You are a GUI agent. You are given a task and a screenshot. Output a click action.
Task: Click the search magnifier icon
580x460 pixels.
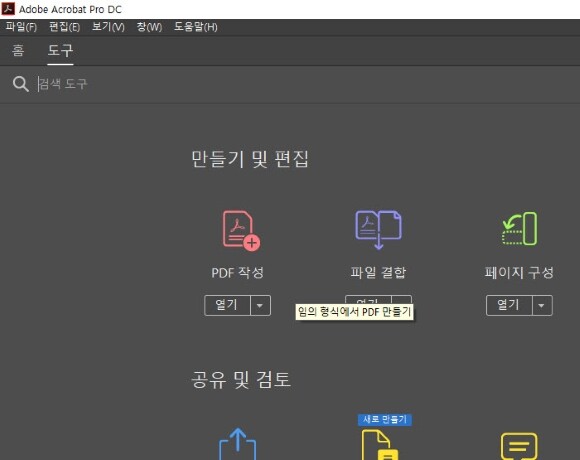coord(21,84)
